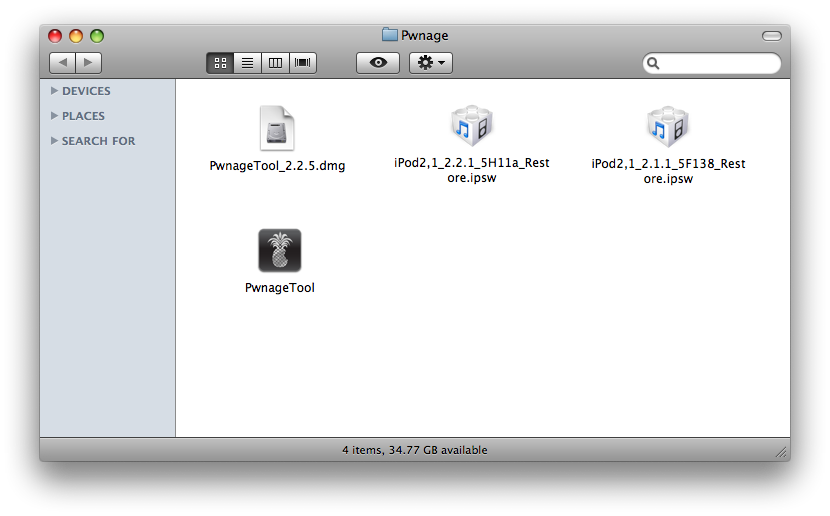
Task: Expand the SEARCH FOR sidebar section
Action: click(x=54, y=141)
